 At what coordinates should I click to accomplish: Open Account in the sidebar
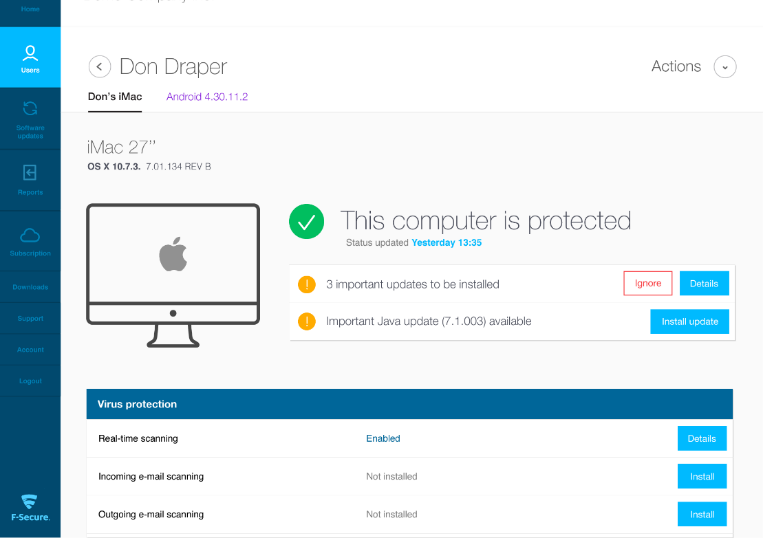pos(30,349)
